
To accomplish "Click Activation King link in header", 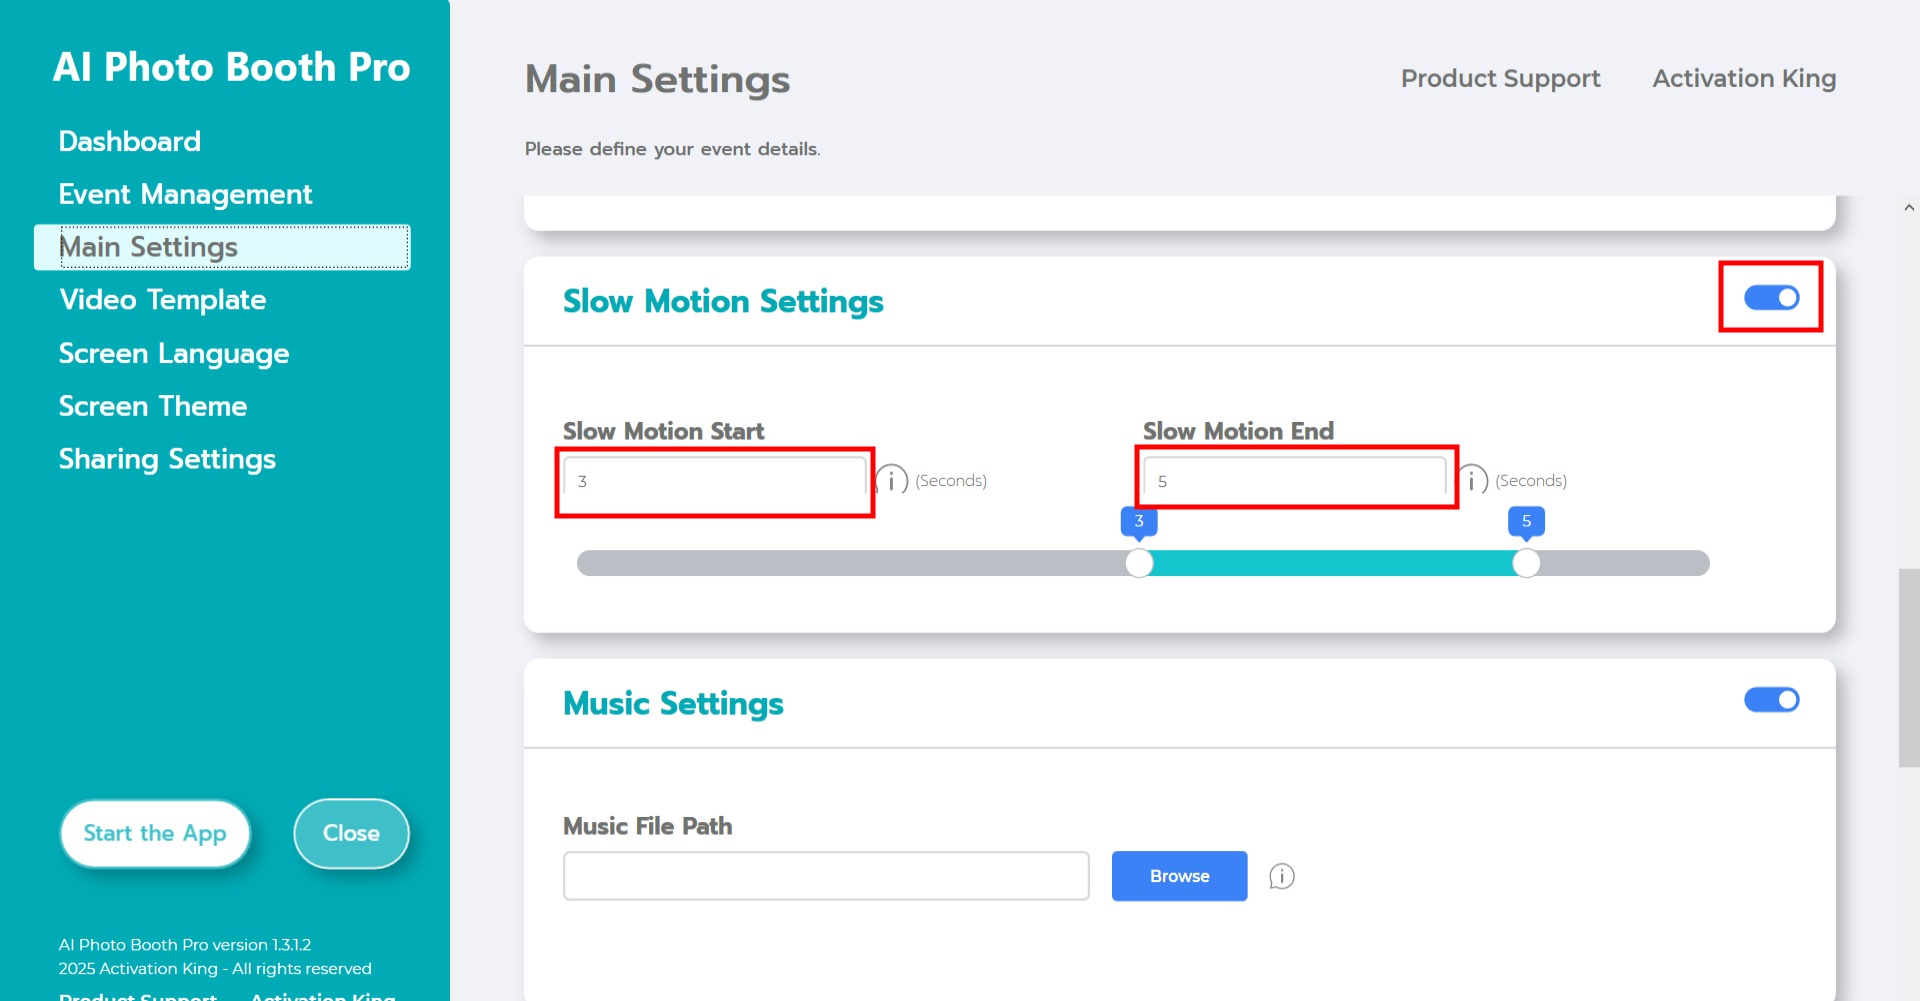I will click(x=1744, y=78).
